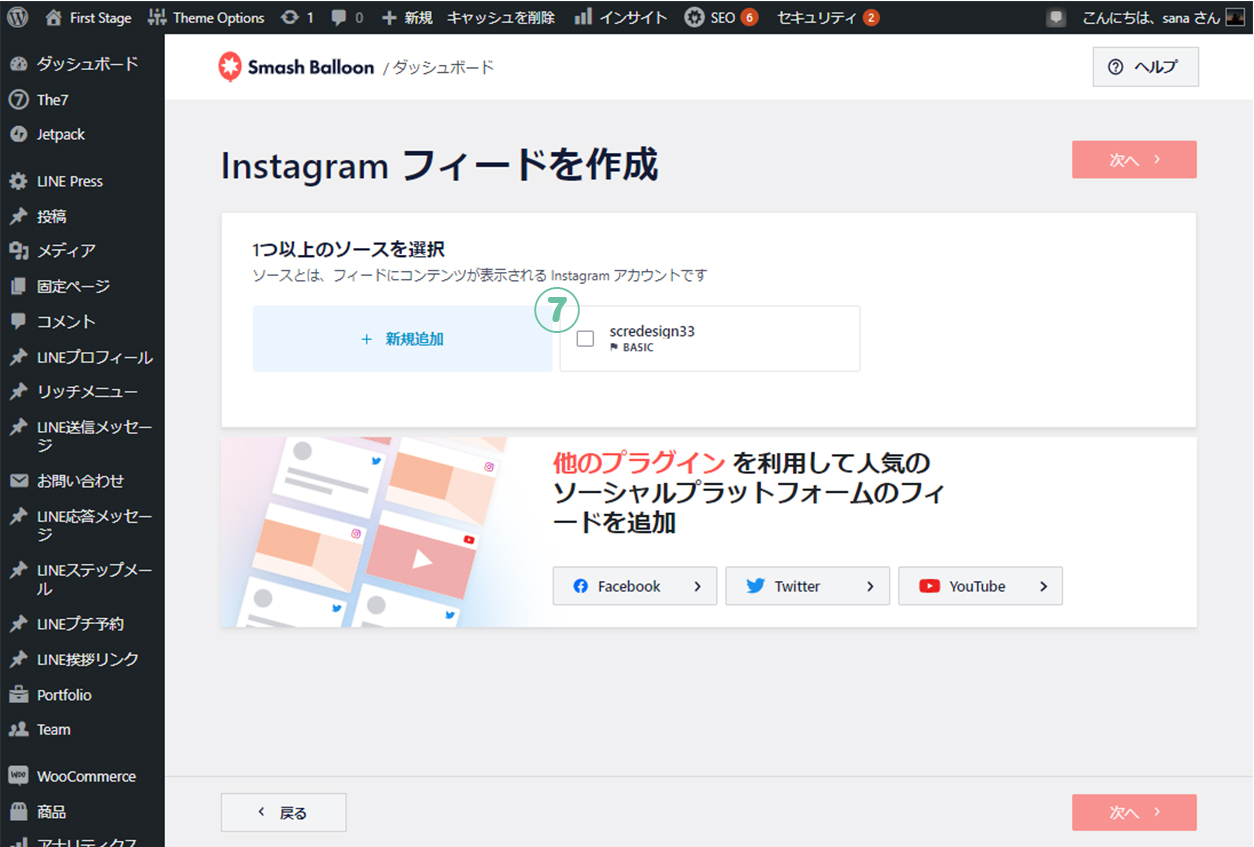Click the top 次へ next button

click(1134, 160)
